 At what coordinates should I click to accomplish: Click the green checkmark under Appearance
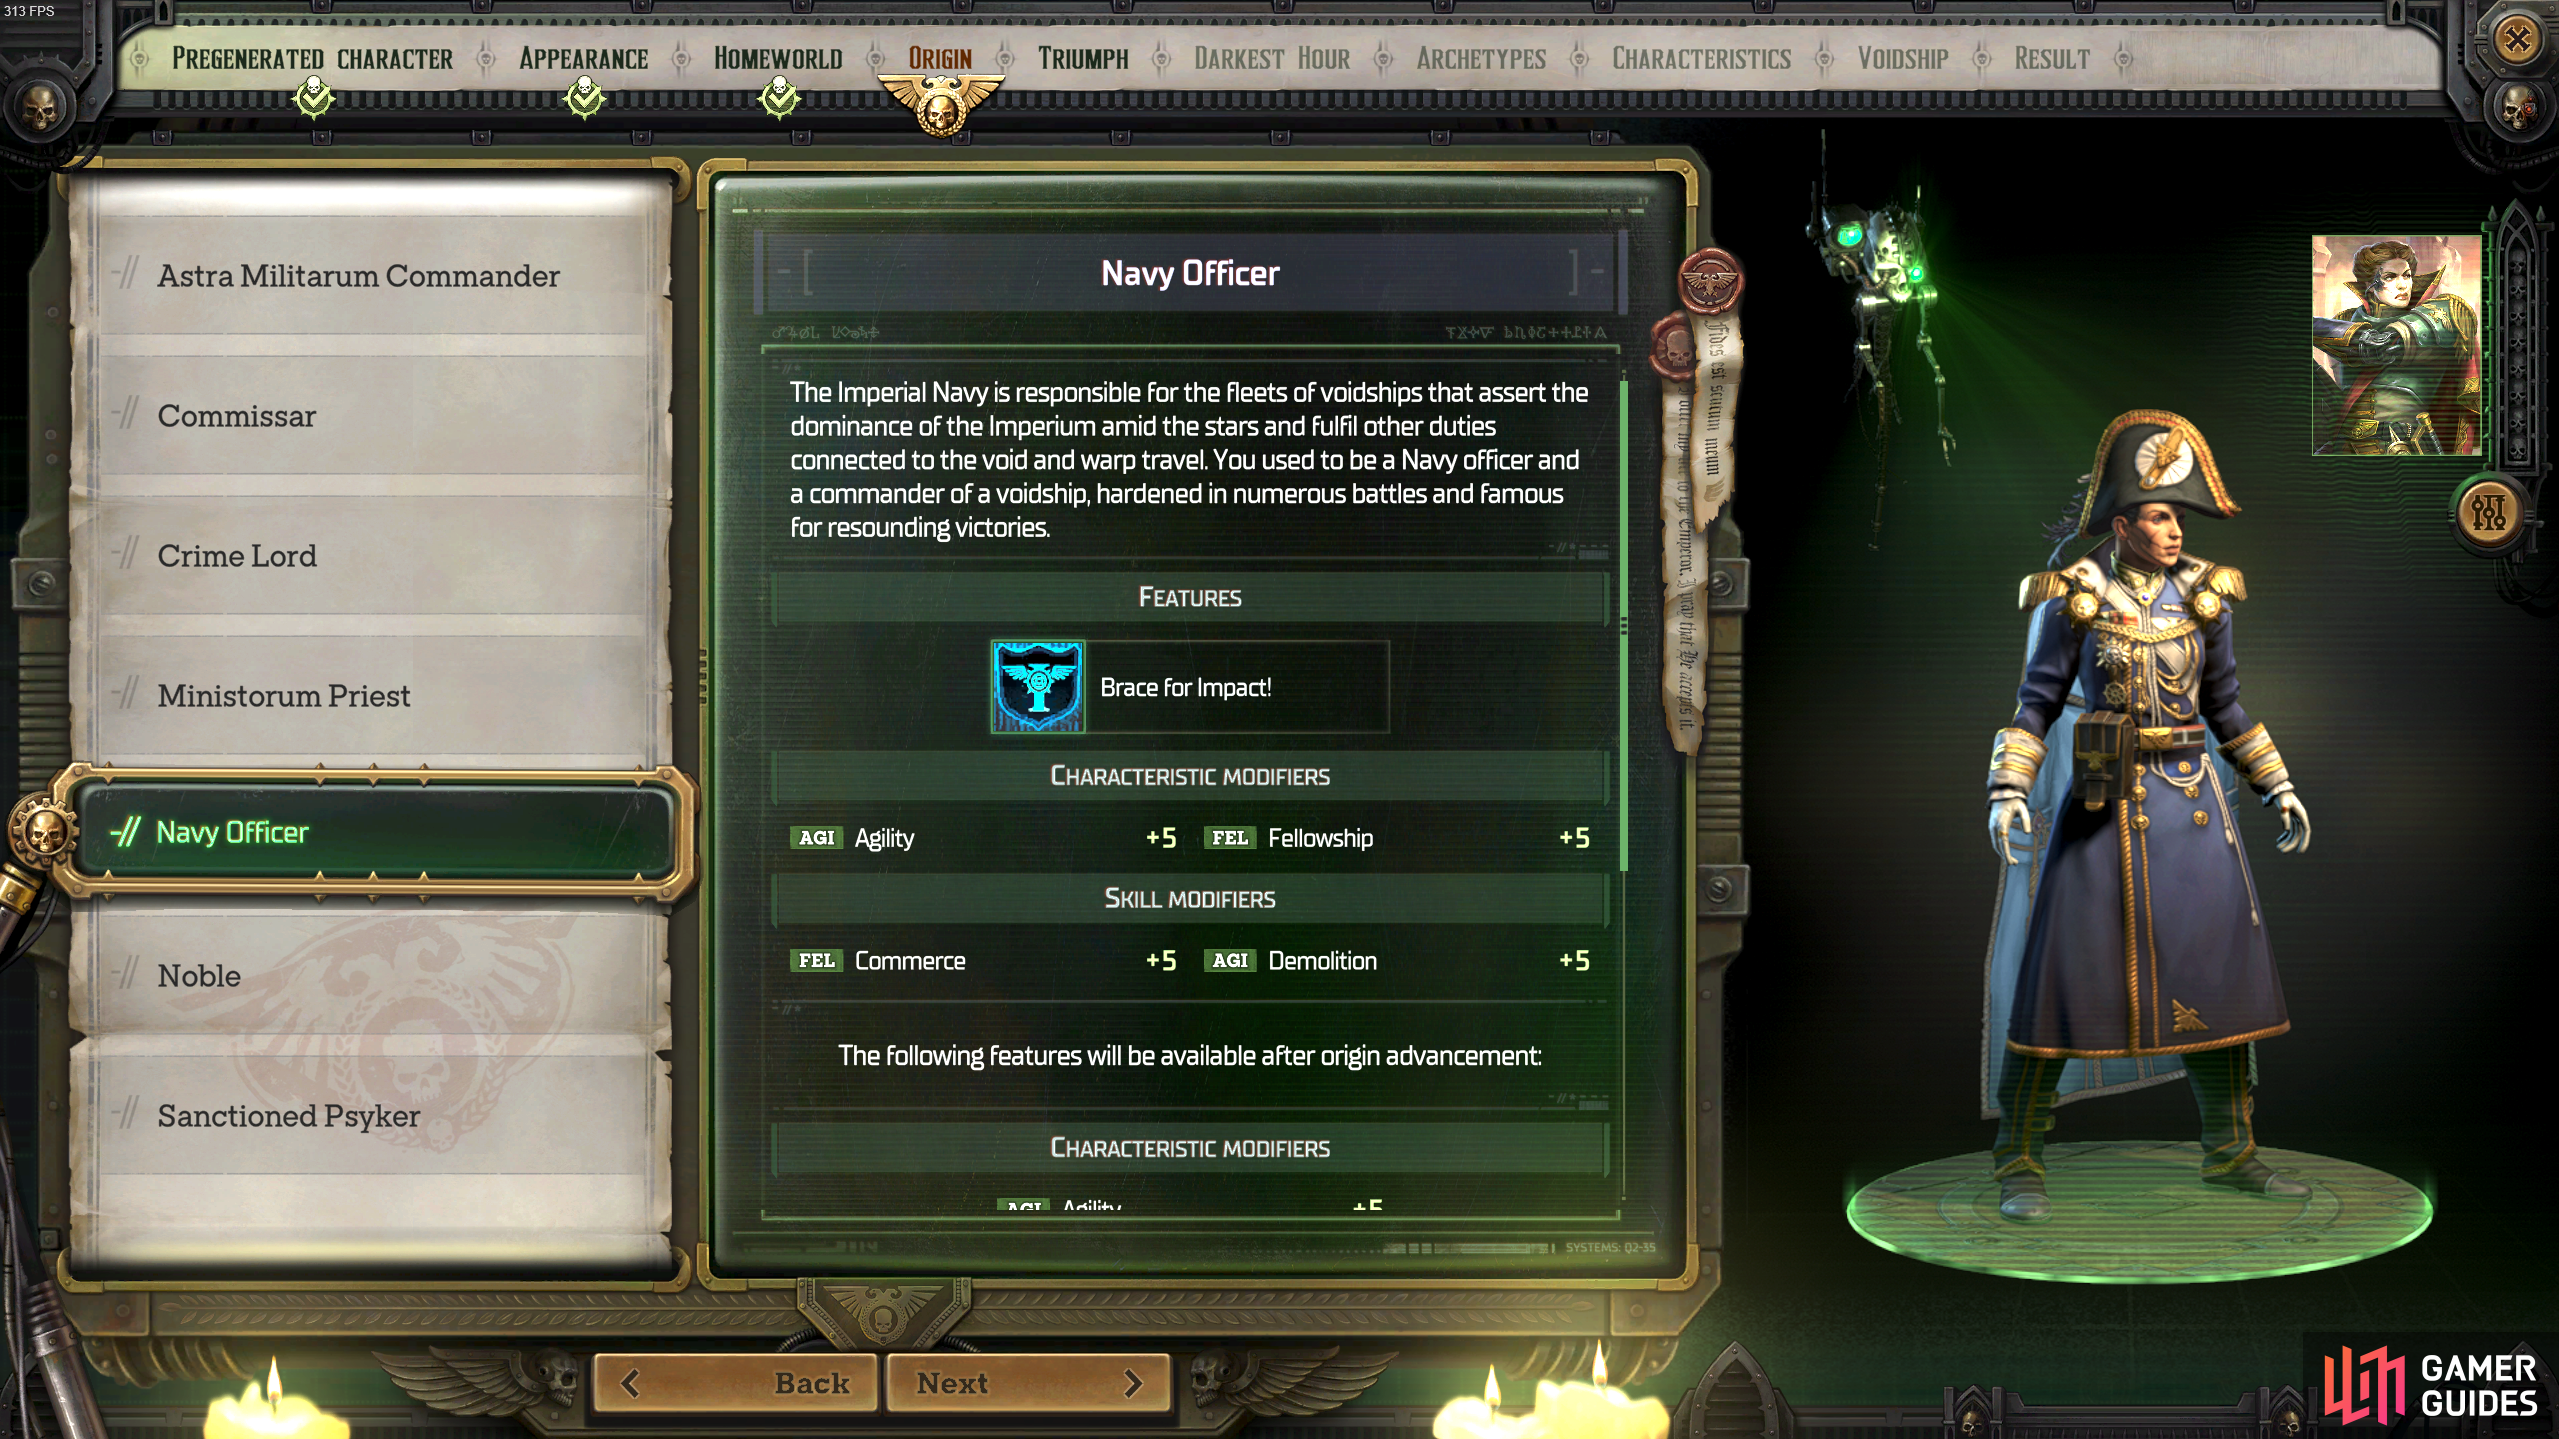(584, 99)
